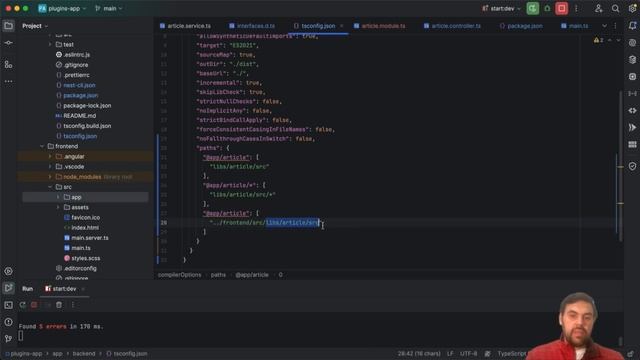Open README.md in project tree

pyautogui.click(x=79, y=116)
